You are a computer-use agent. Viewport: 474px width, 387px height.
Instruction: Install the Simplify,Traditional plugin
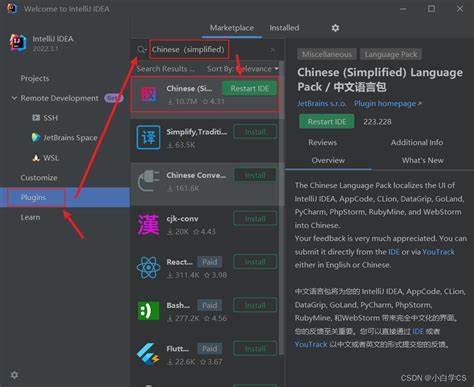255,132
